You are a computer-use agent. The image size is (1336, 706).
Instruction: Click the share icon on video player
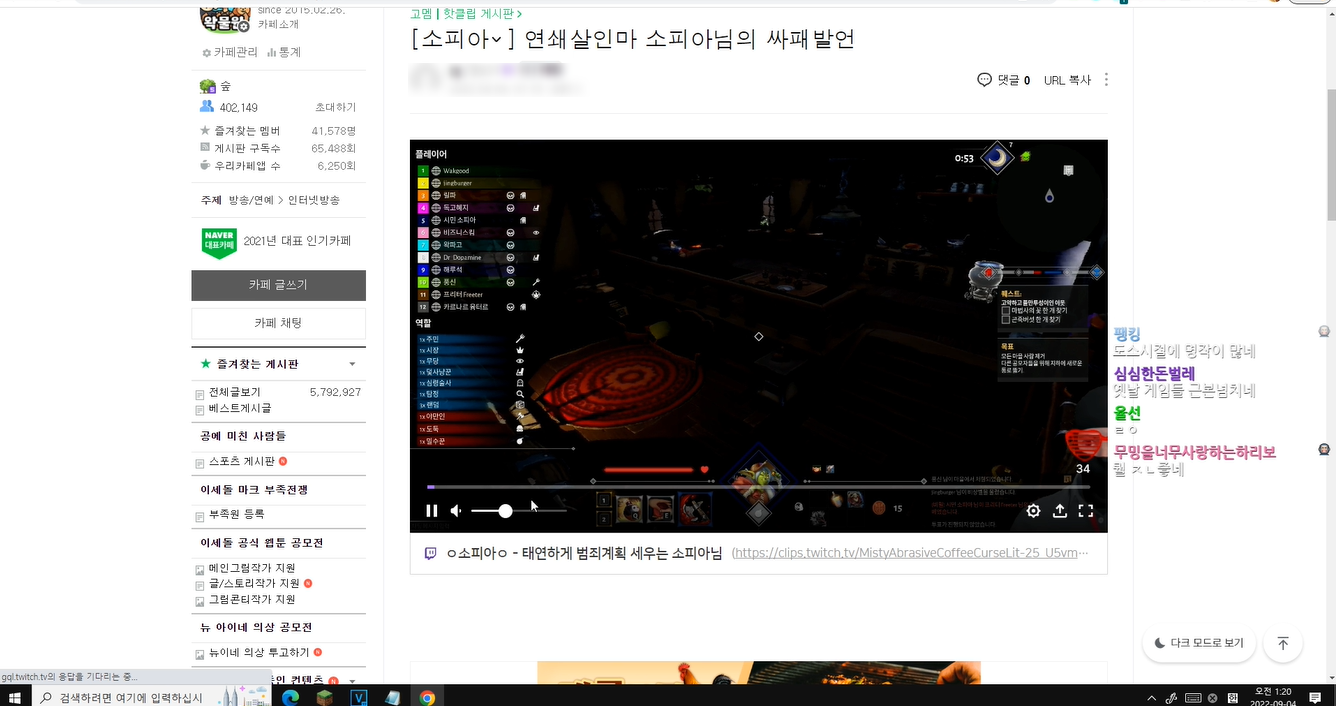pos(1059,511)
